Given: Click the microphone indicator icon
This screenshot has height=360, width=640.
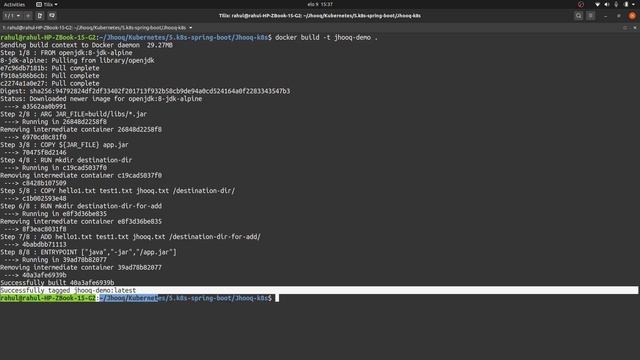Looking at the screenshot, I should (616, 4).
